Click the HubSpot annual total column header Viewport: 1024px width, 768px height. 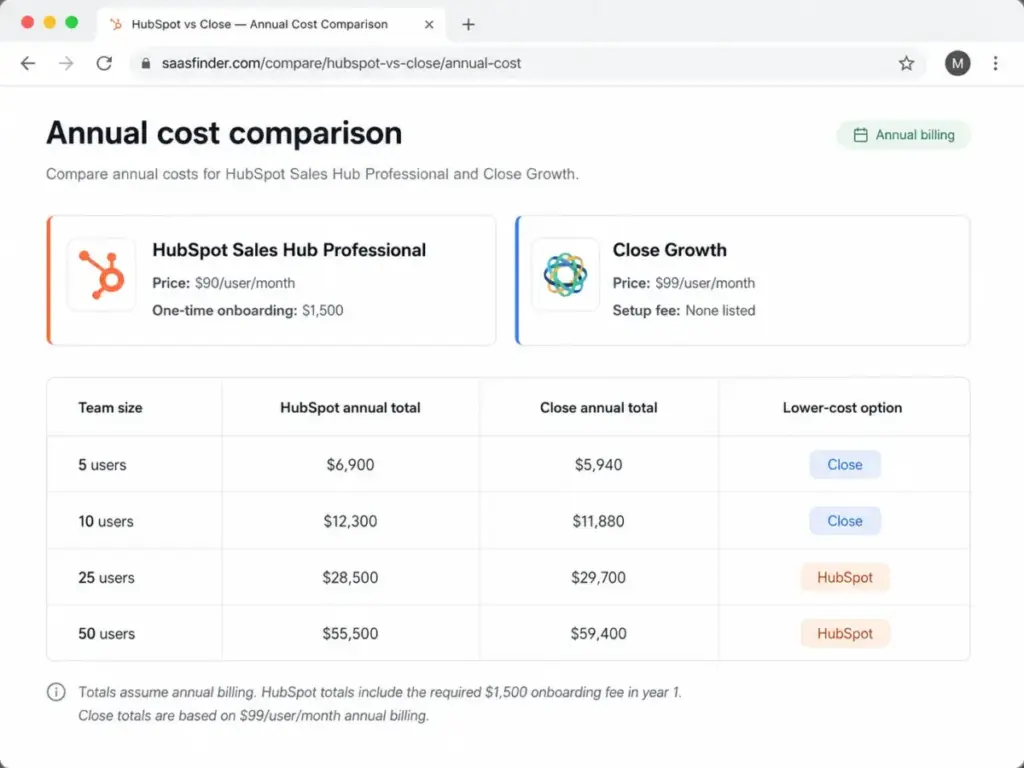350,408
